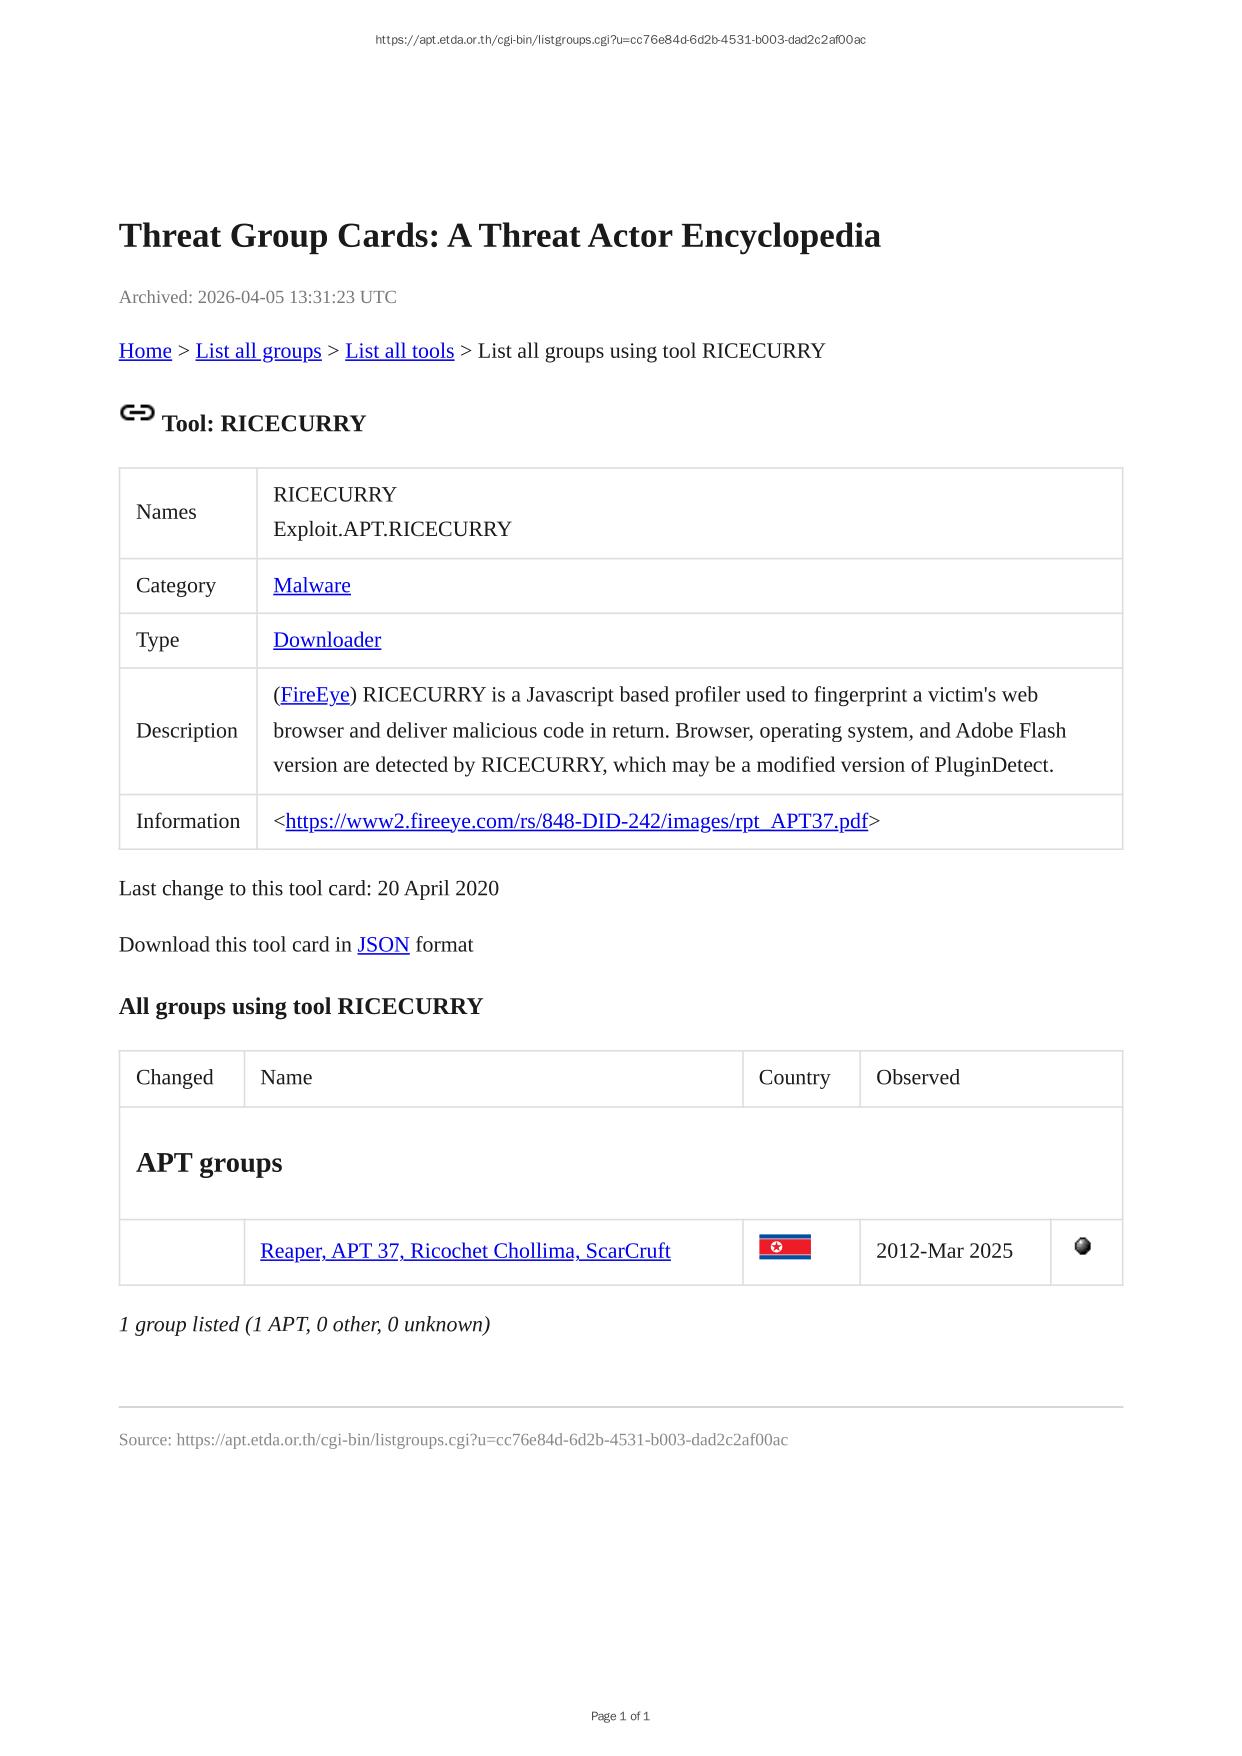The height and width of the screenshot is (1756, 1242).
Task: Go to the Home breadcrumb link
Action: (x=145, y=351)
